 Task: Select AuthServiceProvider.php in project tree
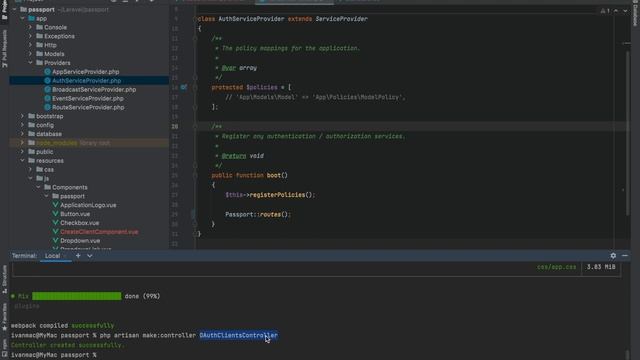point(86,81)
